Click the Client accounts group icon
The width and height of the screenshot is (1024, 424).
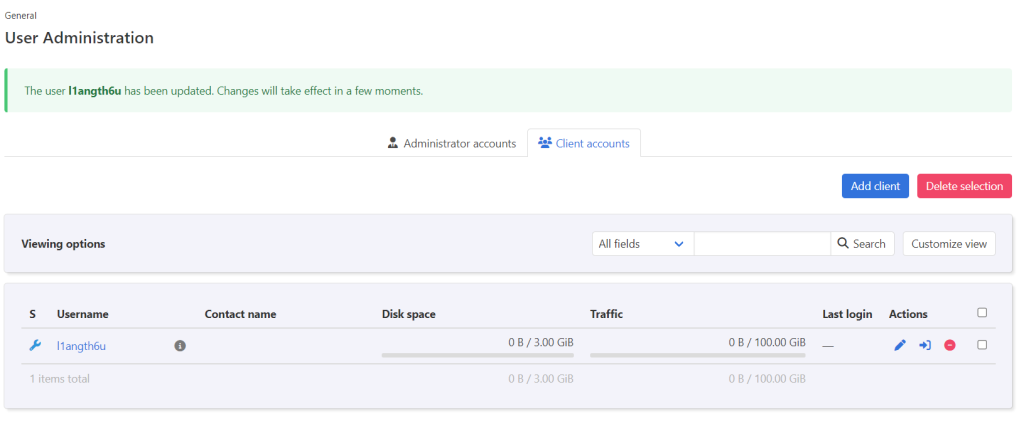point(544,143)
